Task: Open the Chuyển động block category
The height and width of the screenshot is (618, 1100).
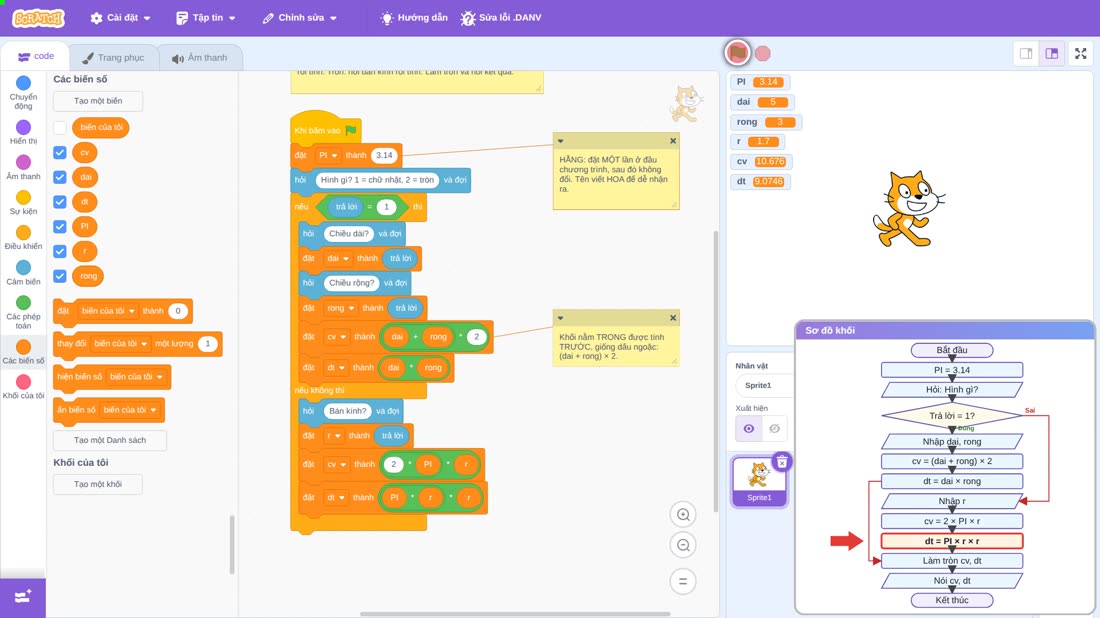Action: click(x=23, y=93)
